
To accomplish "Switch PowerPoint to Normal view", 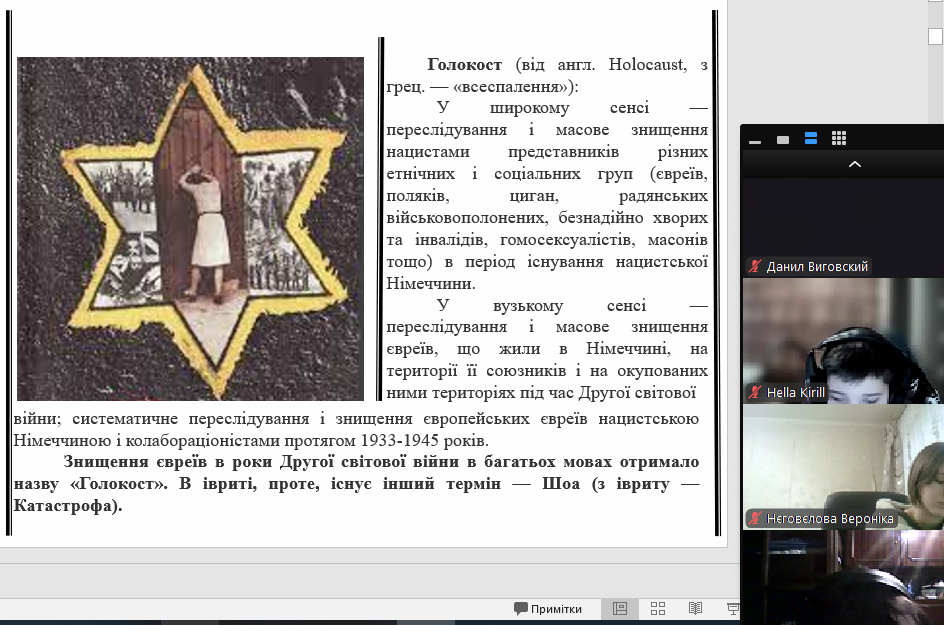I will pyautogui.click(x=620, y=609).
